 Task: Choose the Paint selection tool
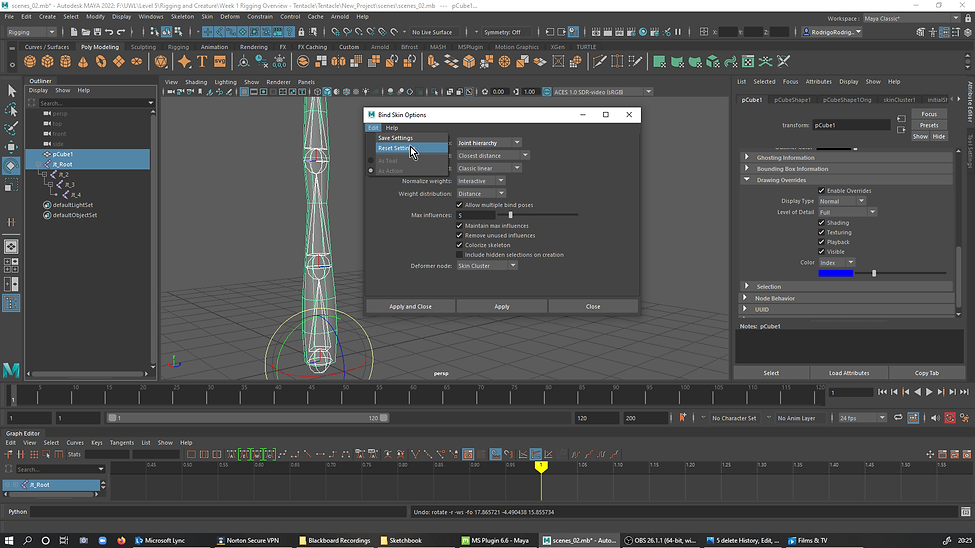(x=11, y=128)
